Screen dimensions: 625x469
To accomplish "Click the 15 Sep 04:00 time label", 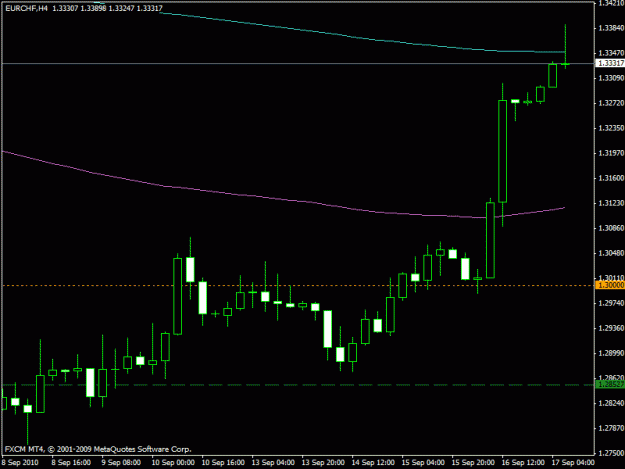I will point(423,462).
